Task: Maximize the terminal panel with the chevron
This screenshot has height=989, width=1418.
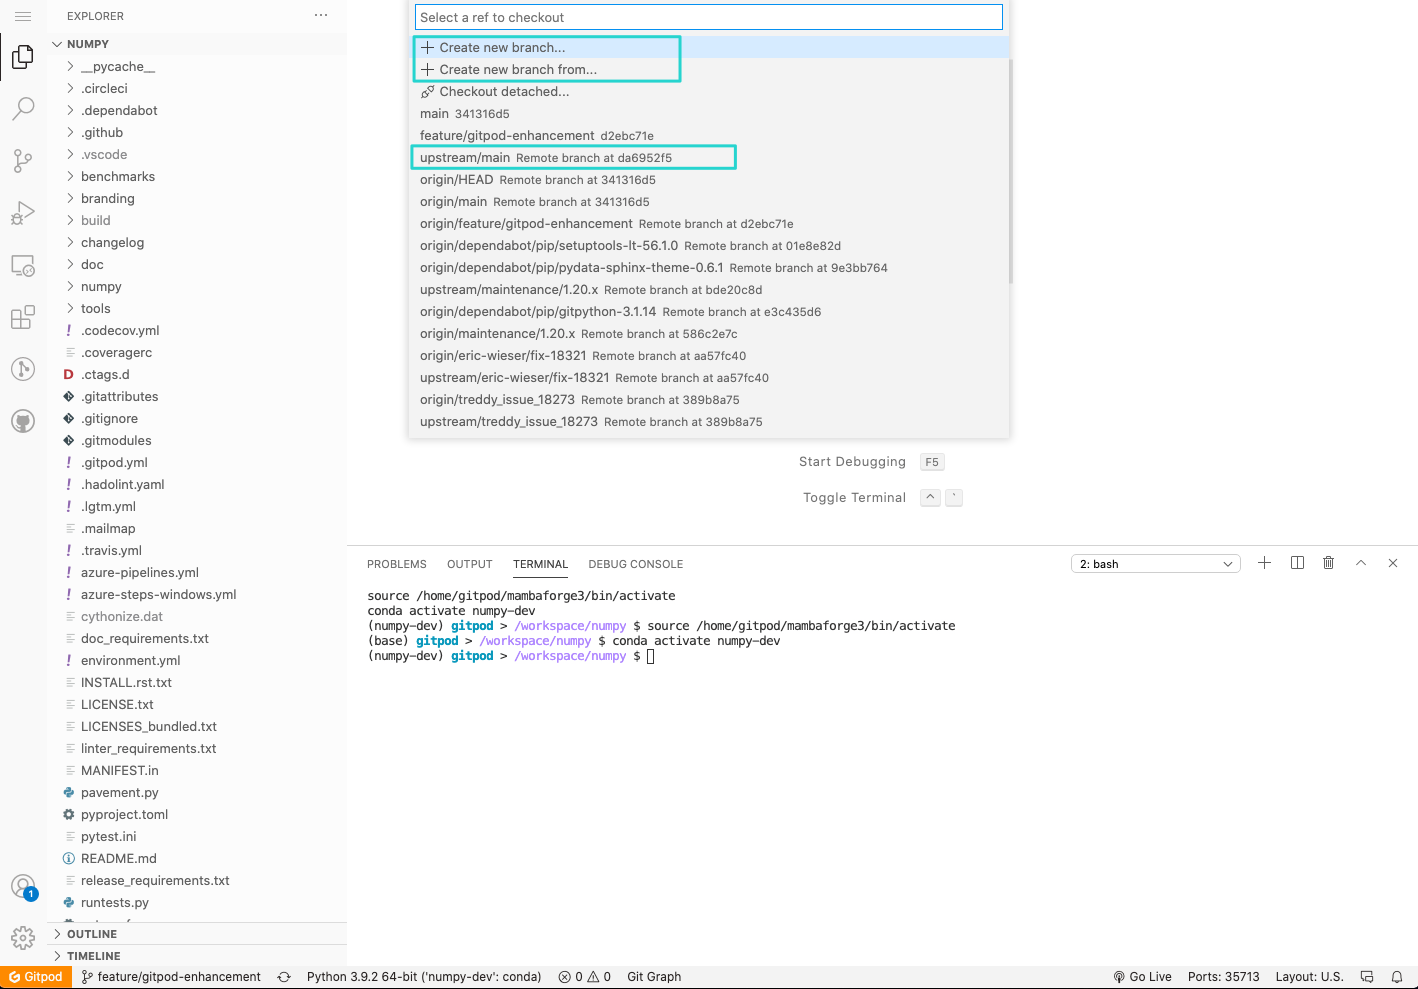Action: (x=1361, y=562)
